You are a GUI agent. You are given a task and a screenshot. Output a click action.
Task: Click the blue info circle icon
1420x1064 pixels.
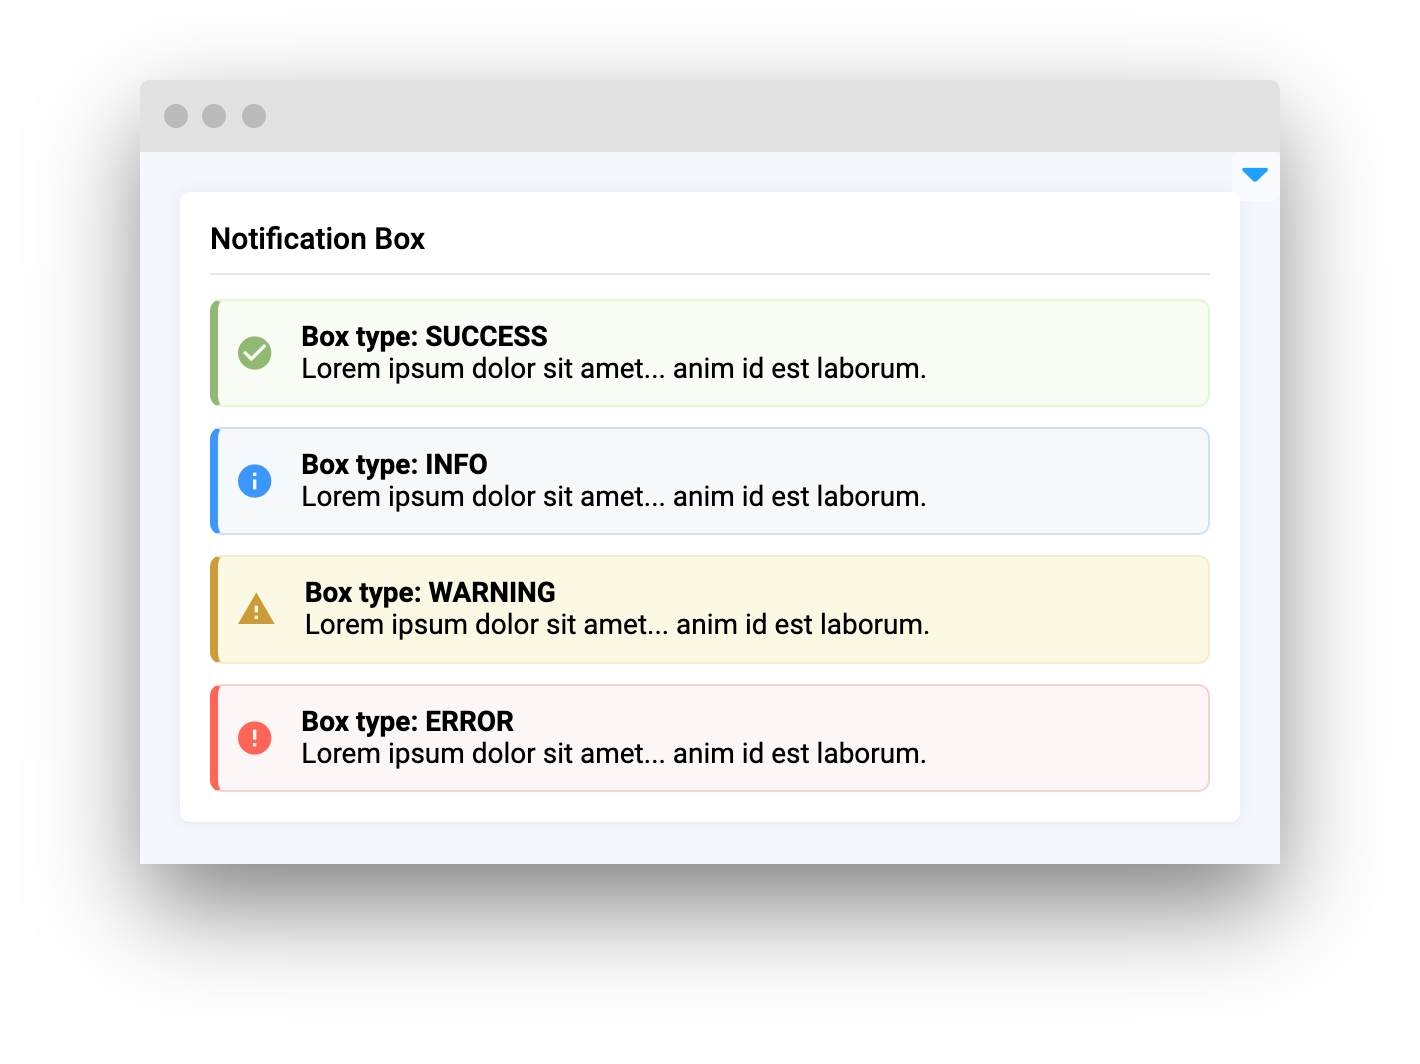point(255,481)
